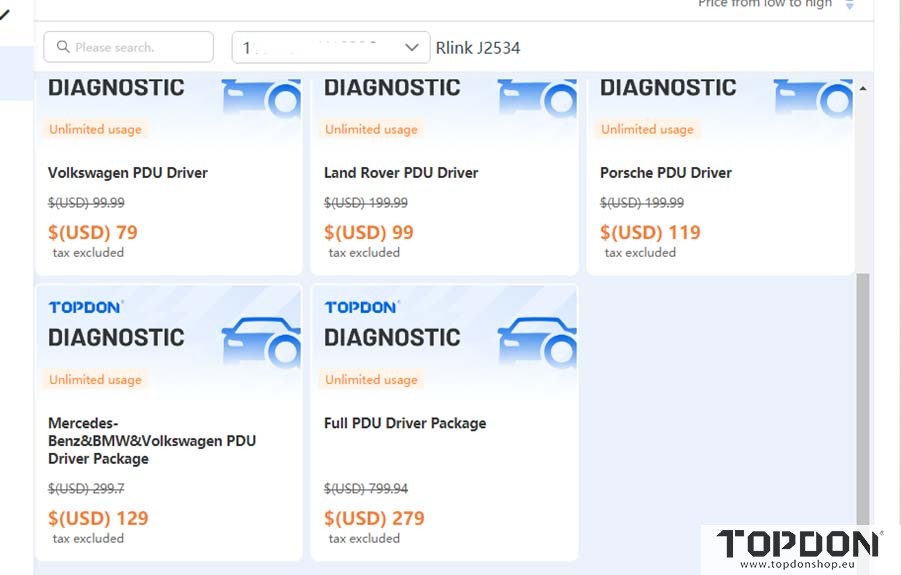The height and width of the screenshot is (575, 901).
Task: Click the search magnifier icon
Action: (63, 47)
